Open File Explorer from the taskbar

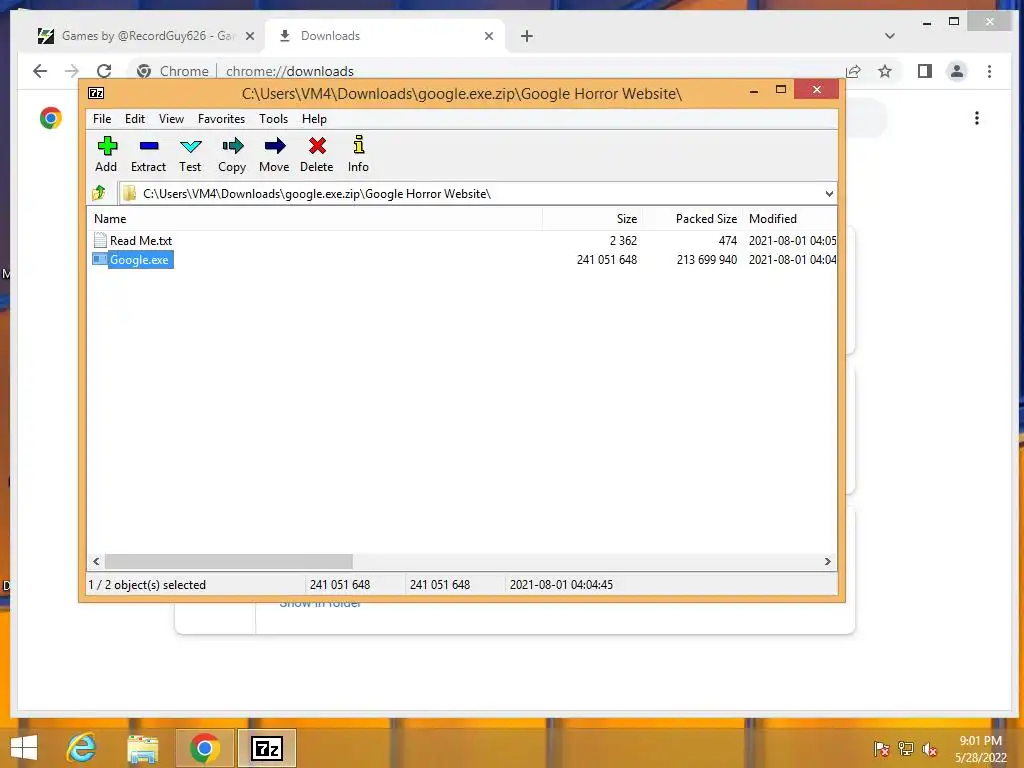[x=143, y=748]
